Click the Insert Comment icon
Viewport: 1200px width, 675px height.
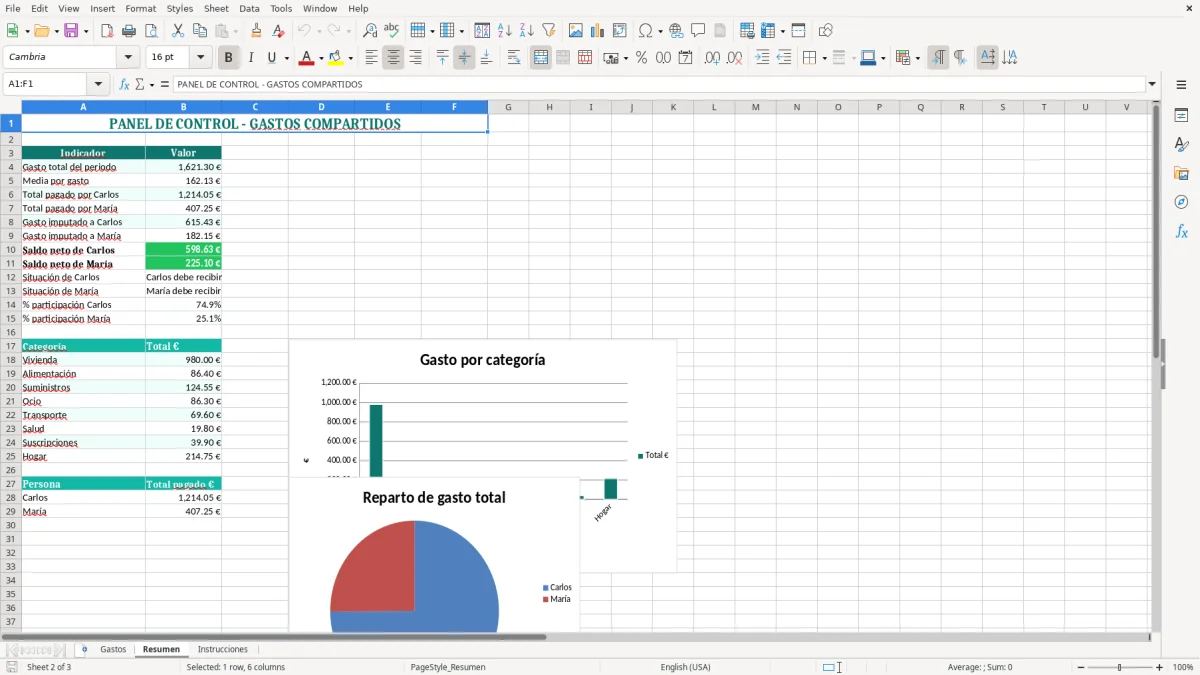coord(698,31)
